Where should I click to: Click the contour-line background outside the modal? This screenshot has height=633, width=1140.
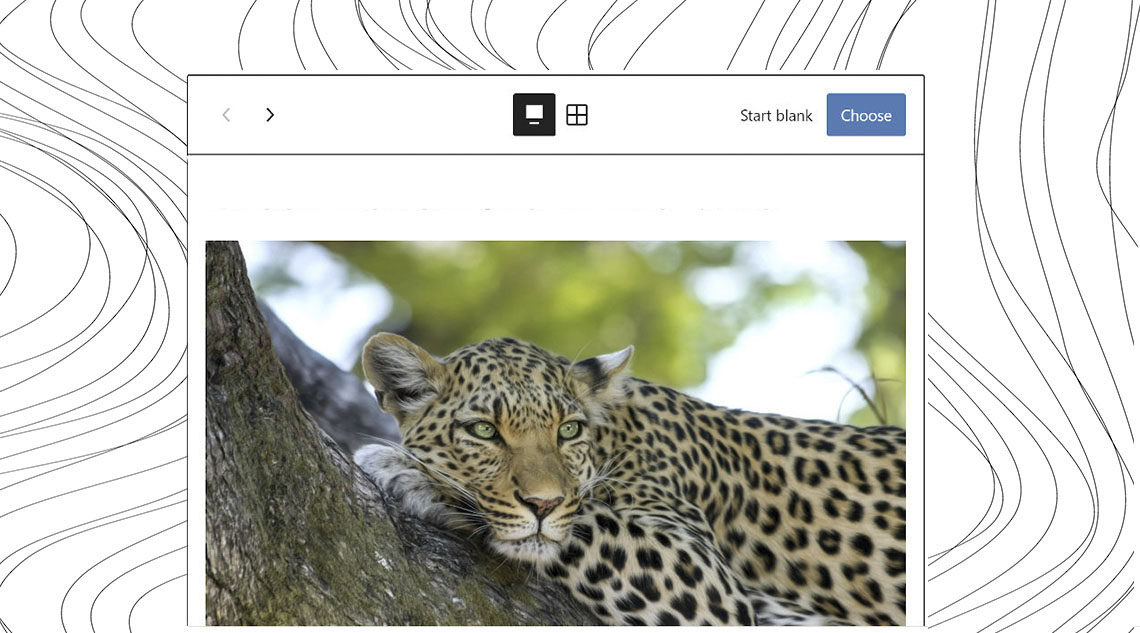1030,300
